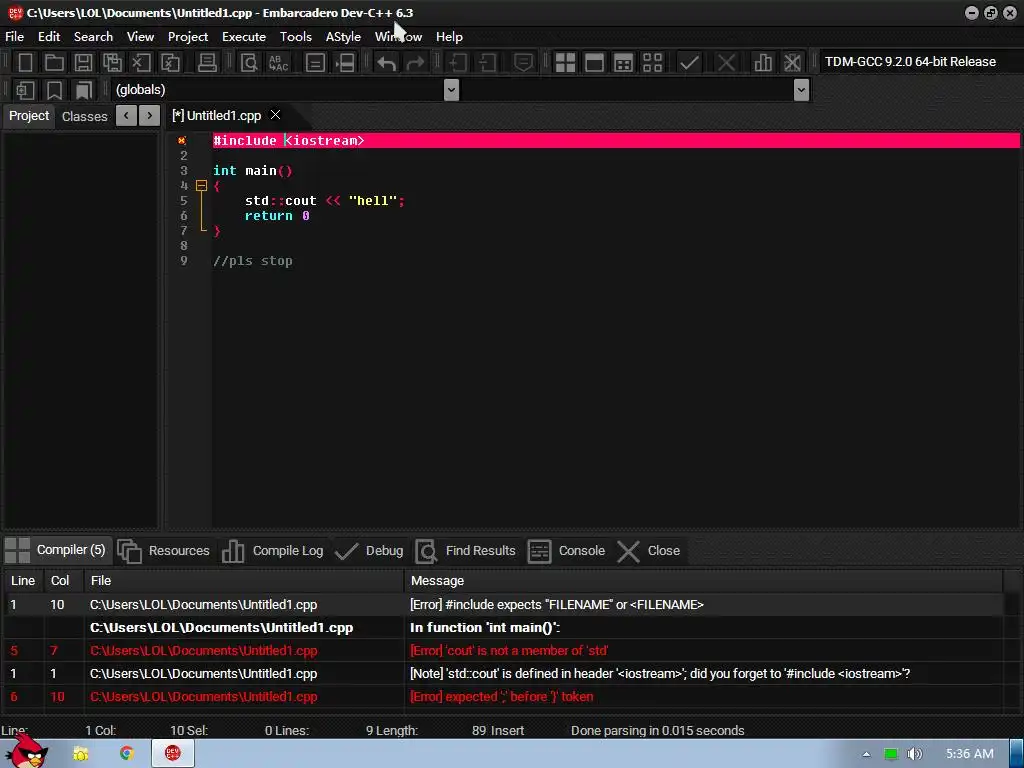Click the Find magnifier toolbar icon

tap(249, 63)
